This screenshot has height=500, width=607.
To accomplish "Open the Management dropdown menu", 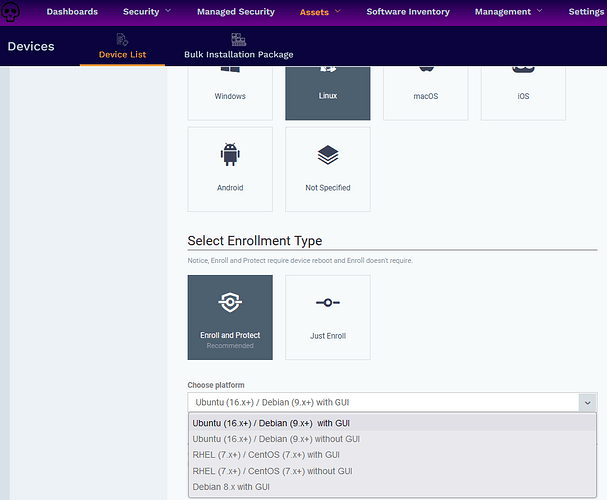I will [x=510, y=12].
